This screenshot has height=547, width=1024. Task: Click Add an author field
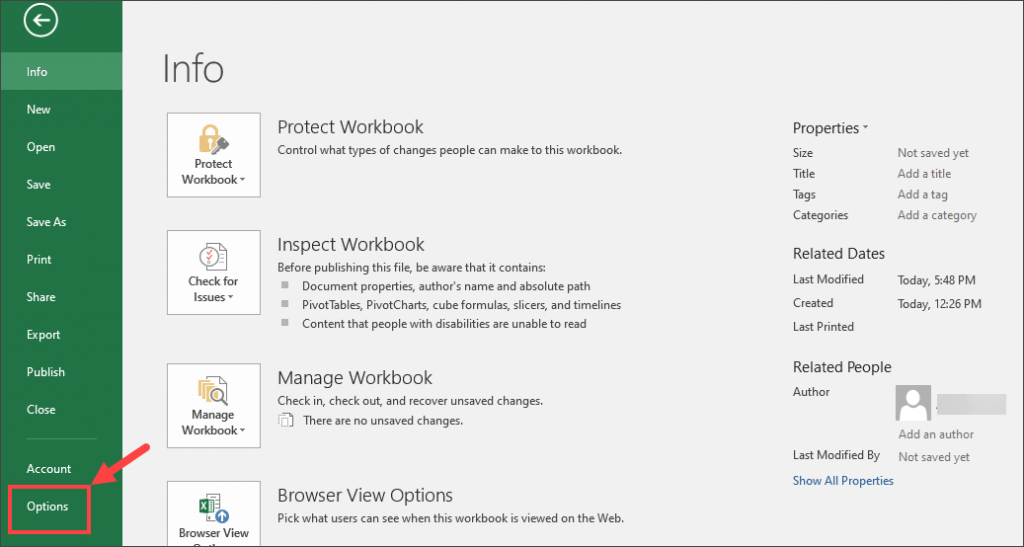(x=936, y=434)
